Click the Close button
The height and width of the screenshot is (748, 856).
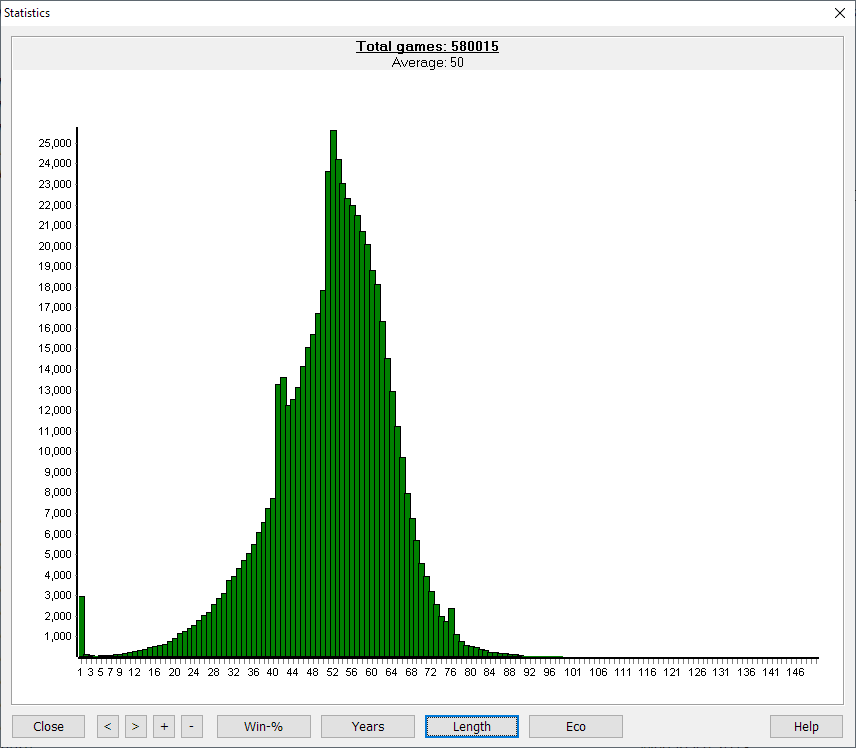48,726
